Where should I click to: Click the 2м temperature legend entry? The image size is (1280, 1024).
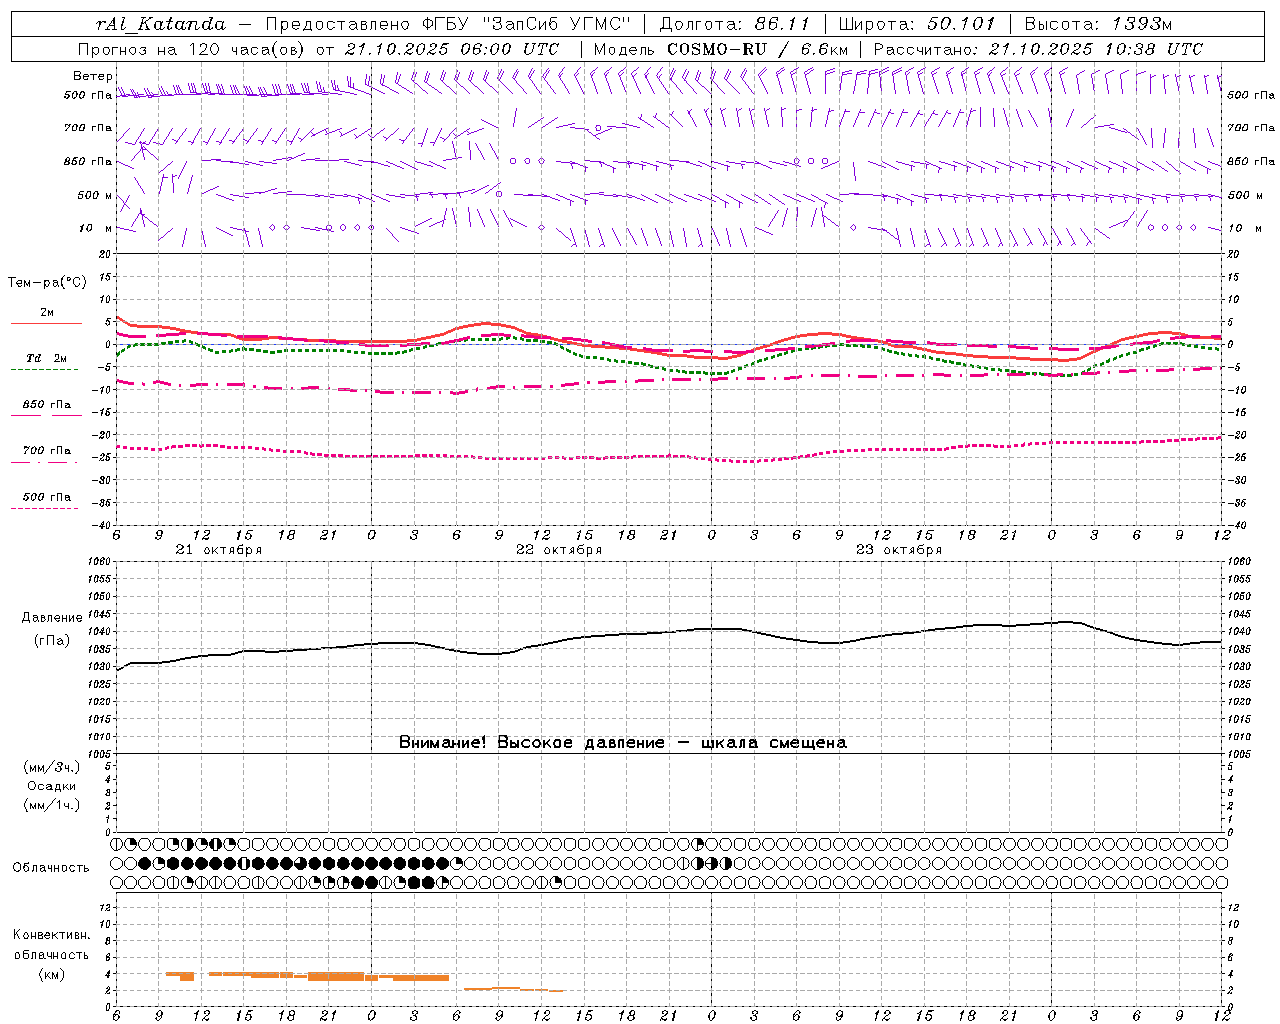[x=47, y=313]
